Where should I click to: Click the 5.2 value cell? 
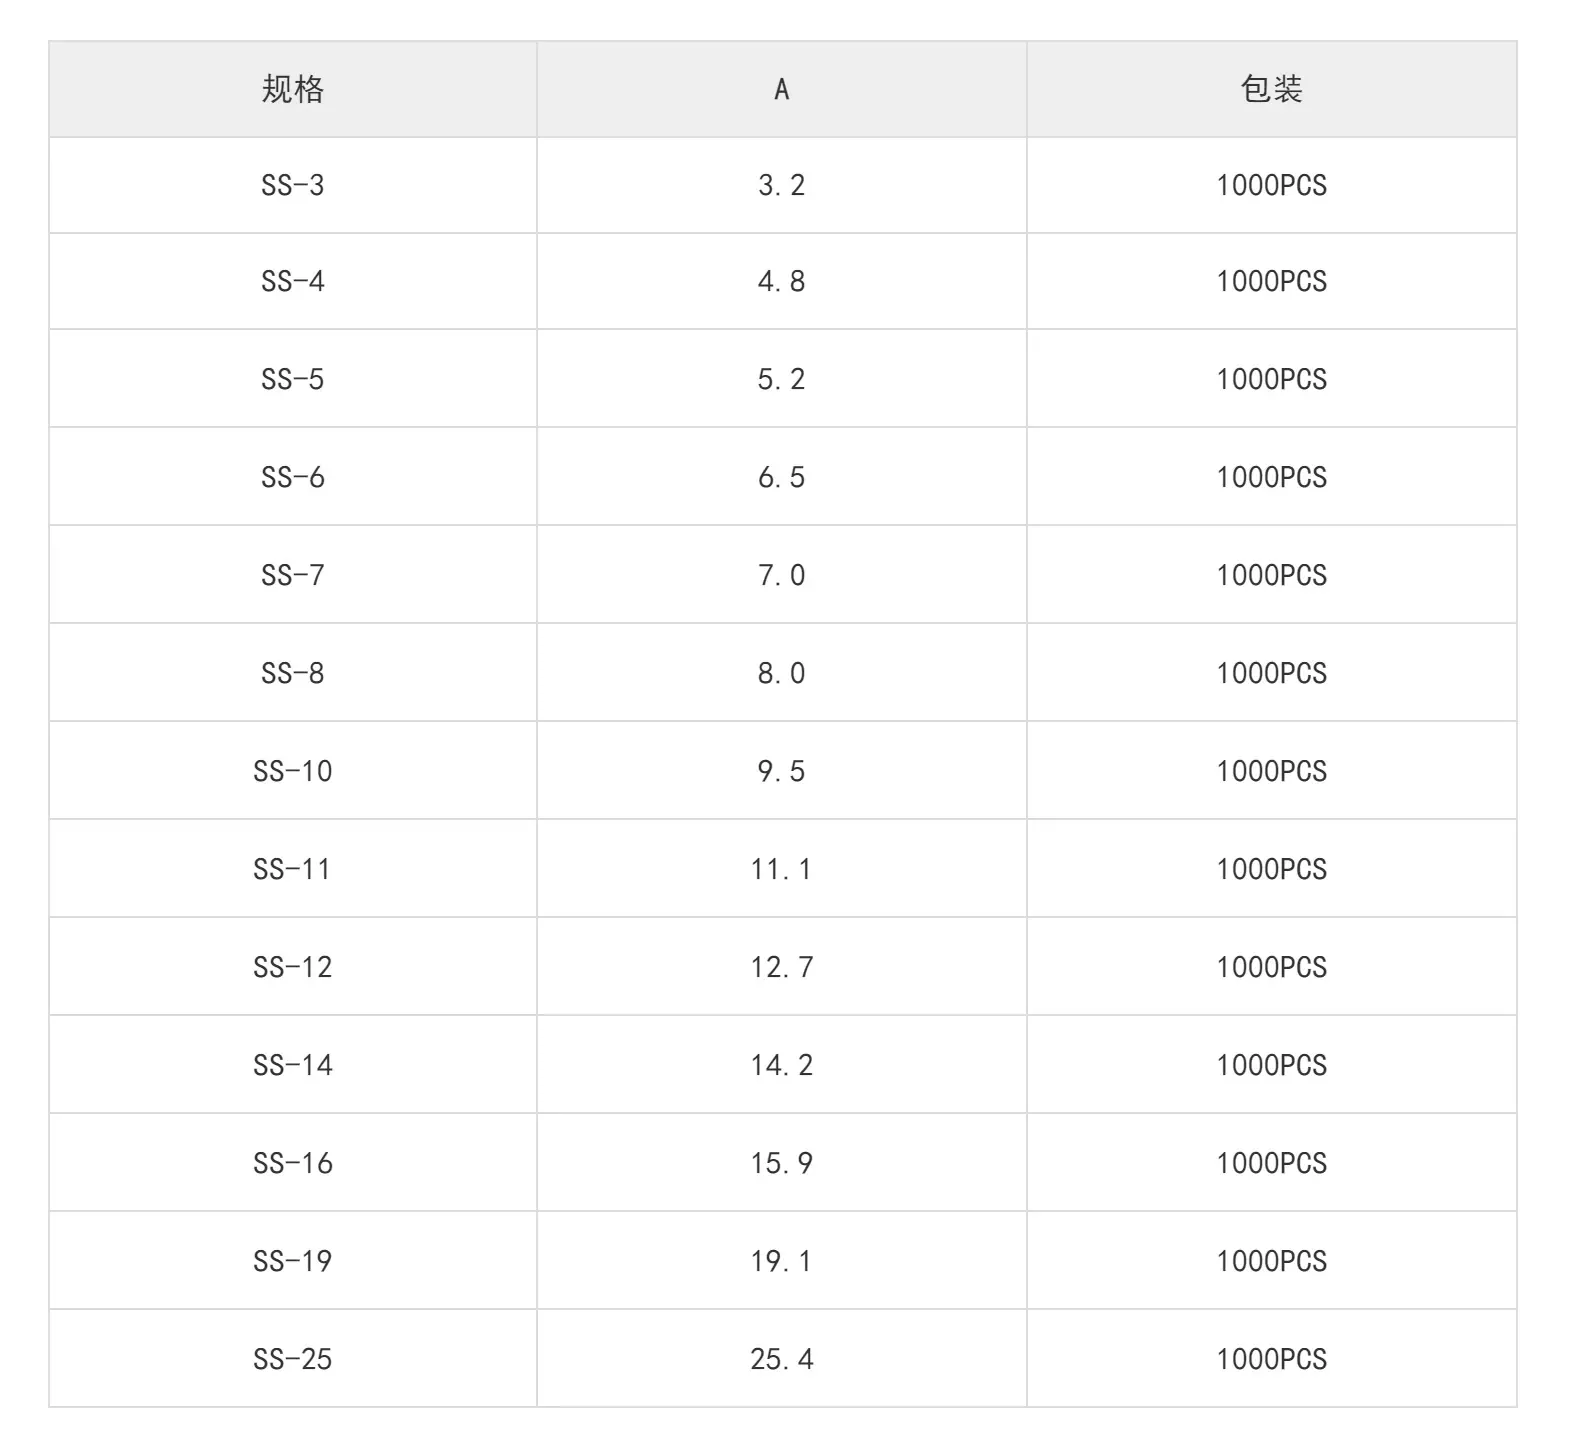(x=782, y=379)
